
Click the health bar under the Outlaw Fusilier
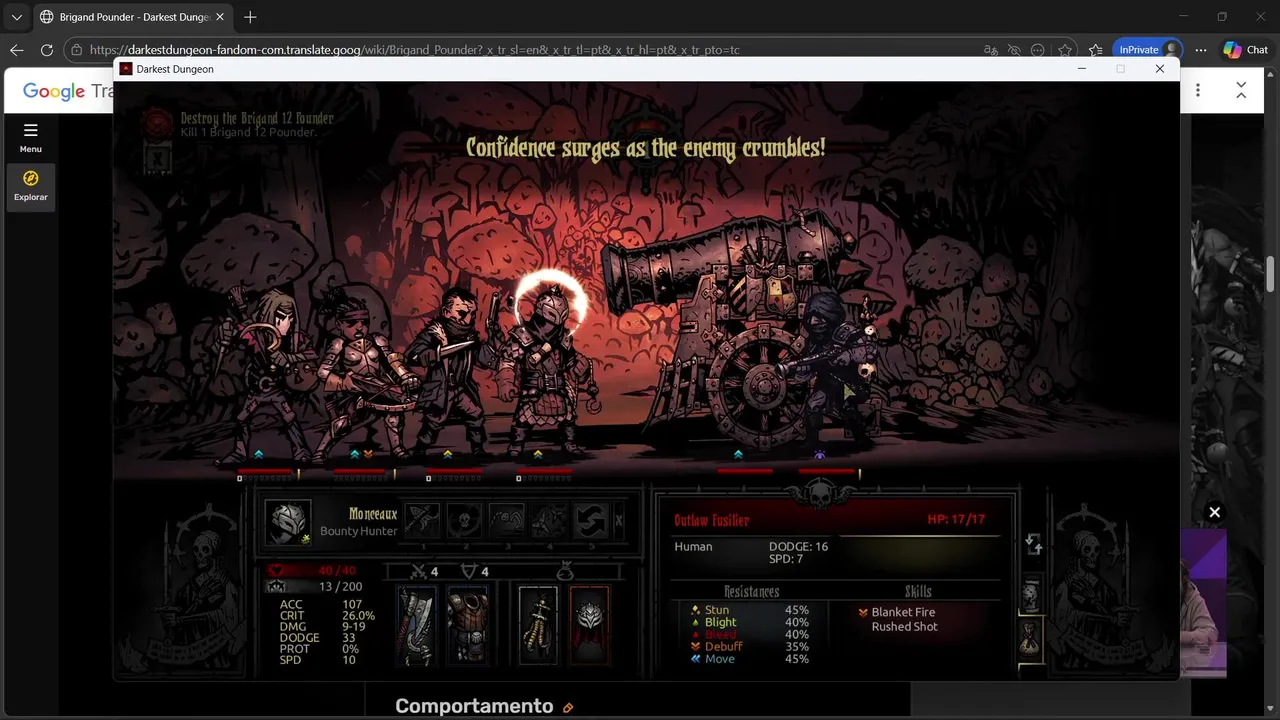pos(828,471)
